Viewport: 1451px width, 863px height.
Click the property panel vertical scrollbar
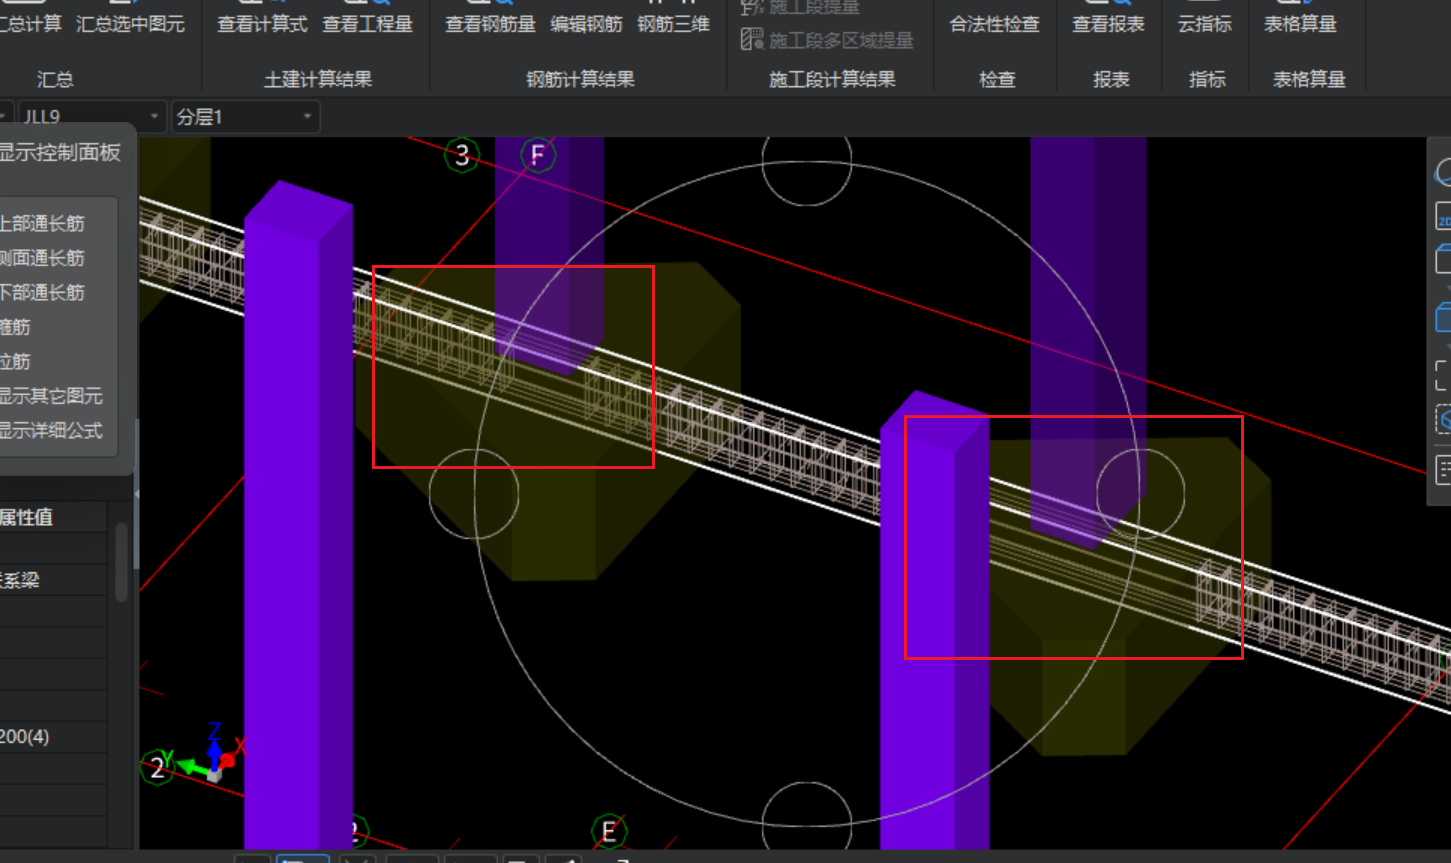coord(121,562)
